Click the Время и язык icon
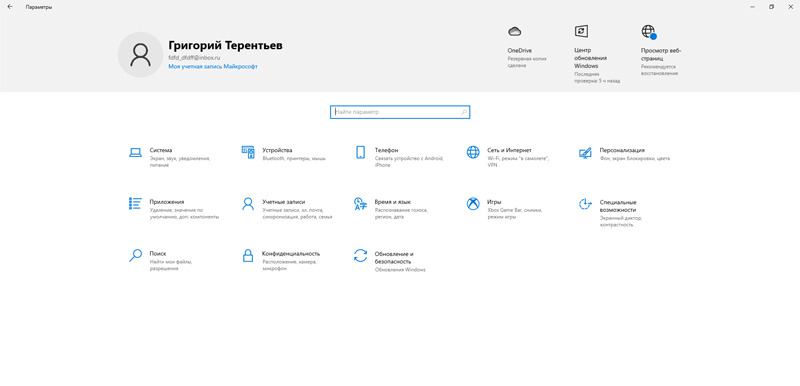The height and width of the screenshot is (386, 800). click(x=360, y=203)
